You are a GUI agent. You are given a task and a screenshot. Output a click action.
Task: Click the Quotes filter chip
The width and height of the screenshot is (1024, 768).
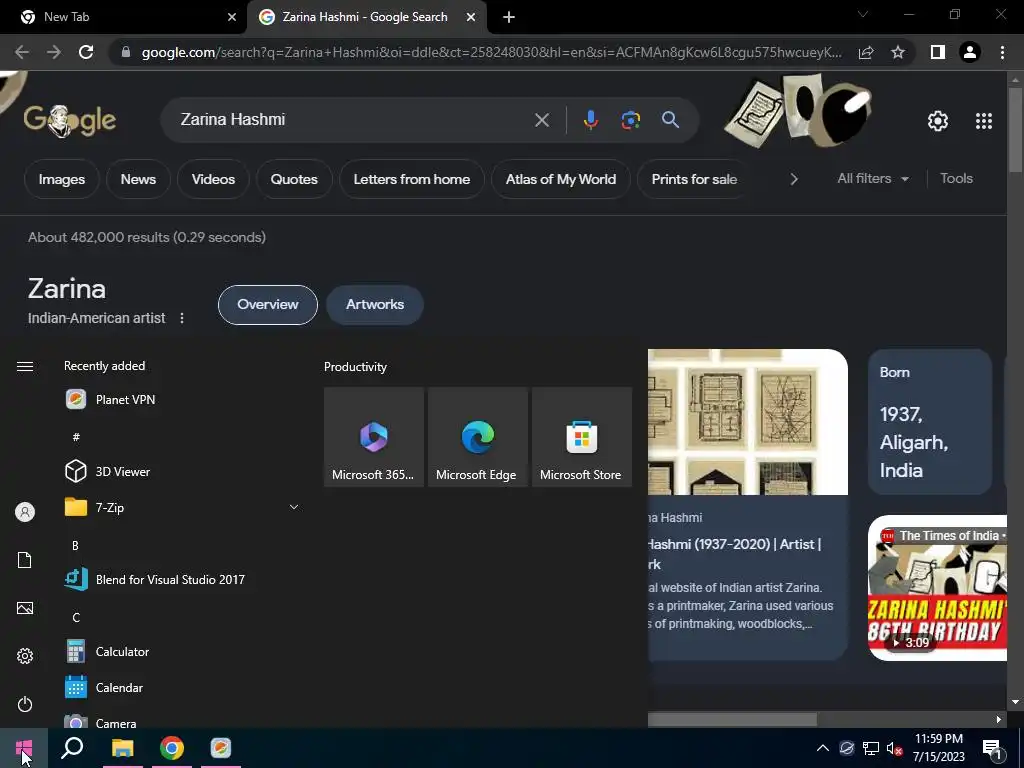pos(294,179)
